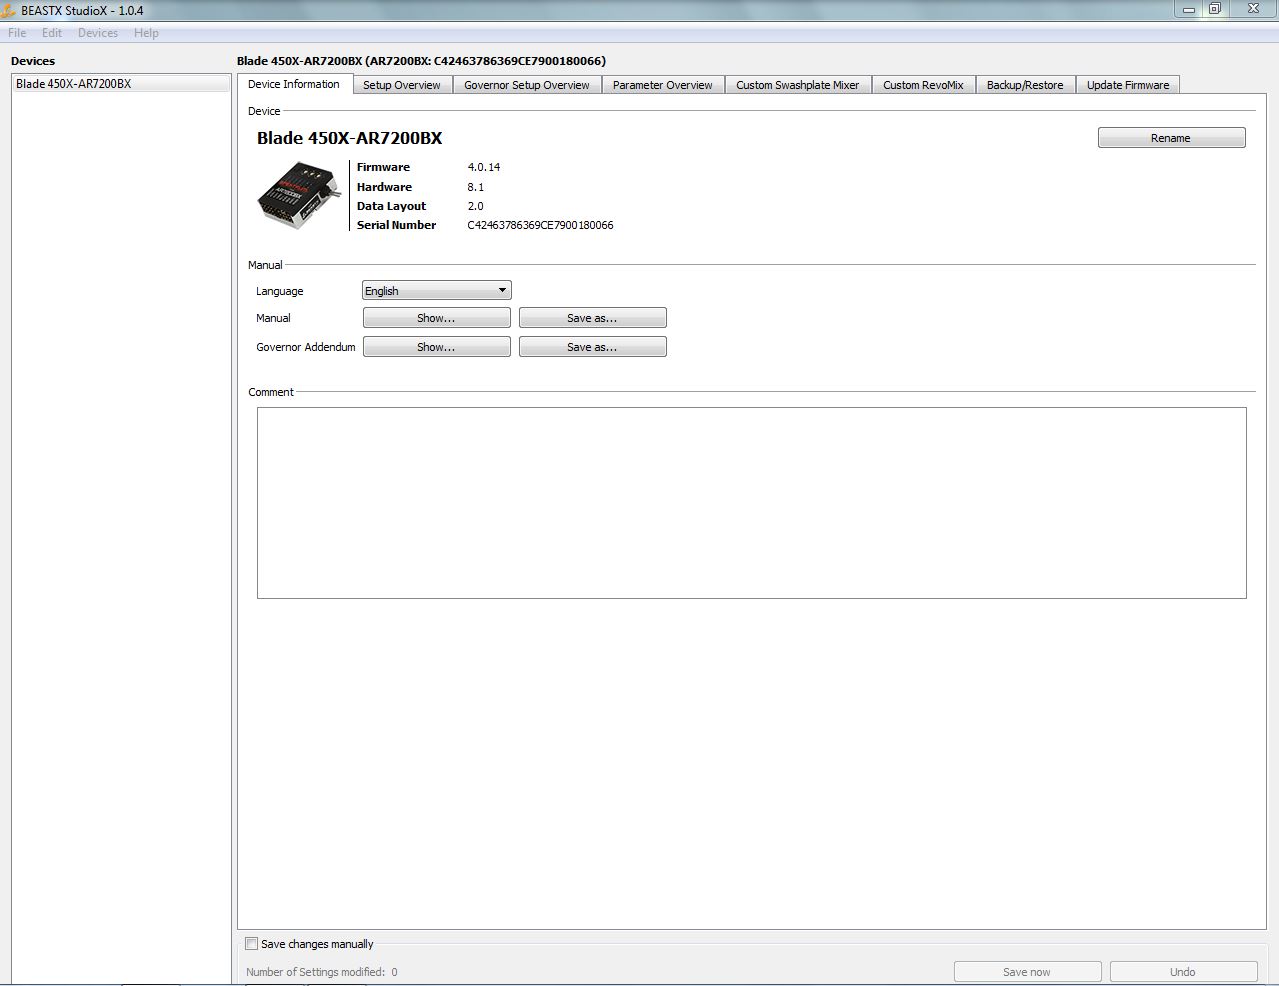Switch to the Device Information tab
1279x986 pixels.
click(294, 84)
